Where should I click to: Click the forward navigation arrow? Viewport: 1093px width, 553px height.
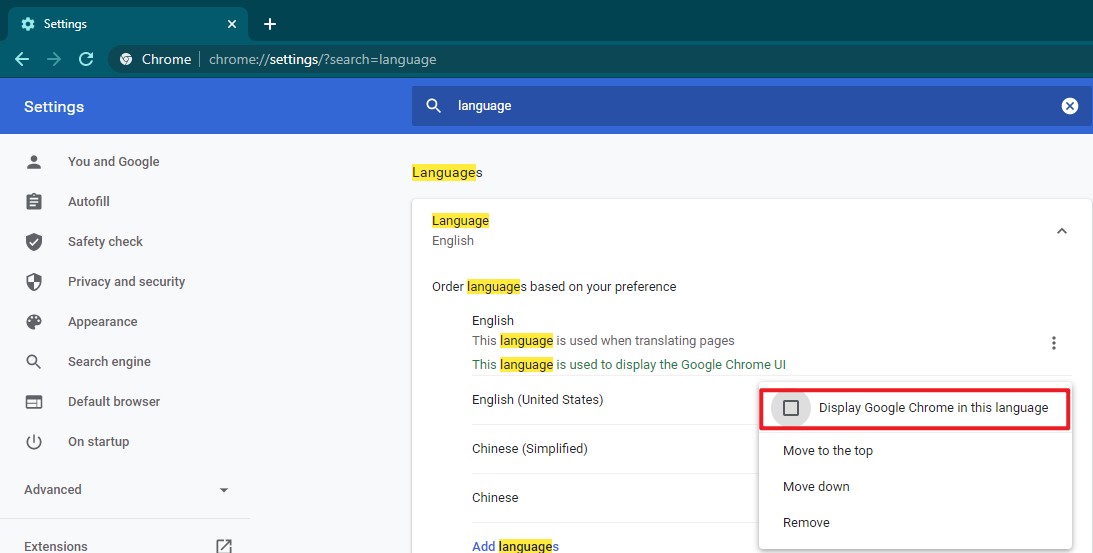tap(54, 59)
